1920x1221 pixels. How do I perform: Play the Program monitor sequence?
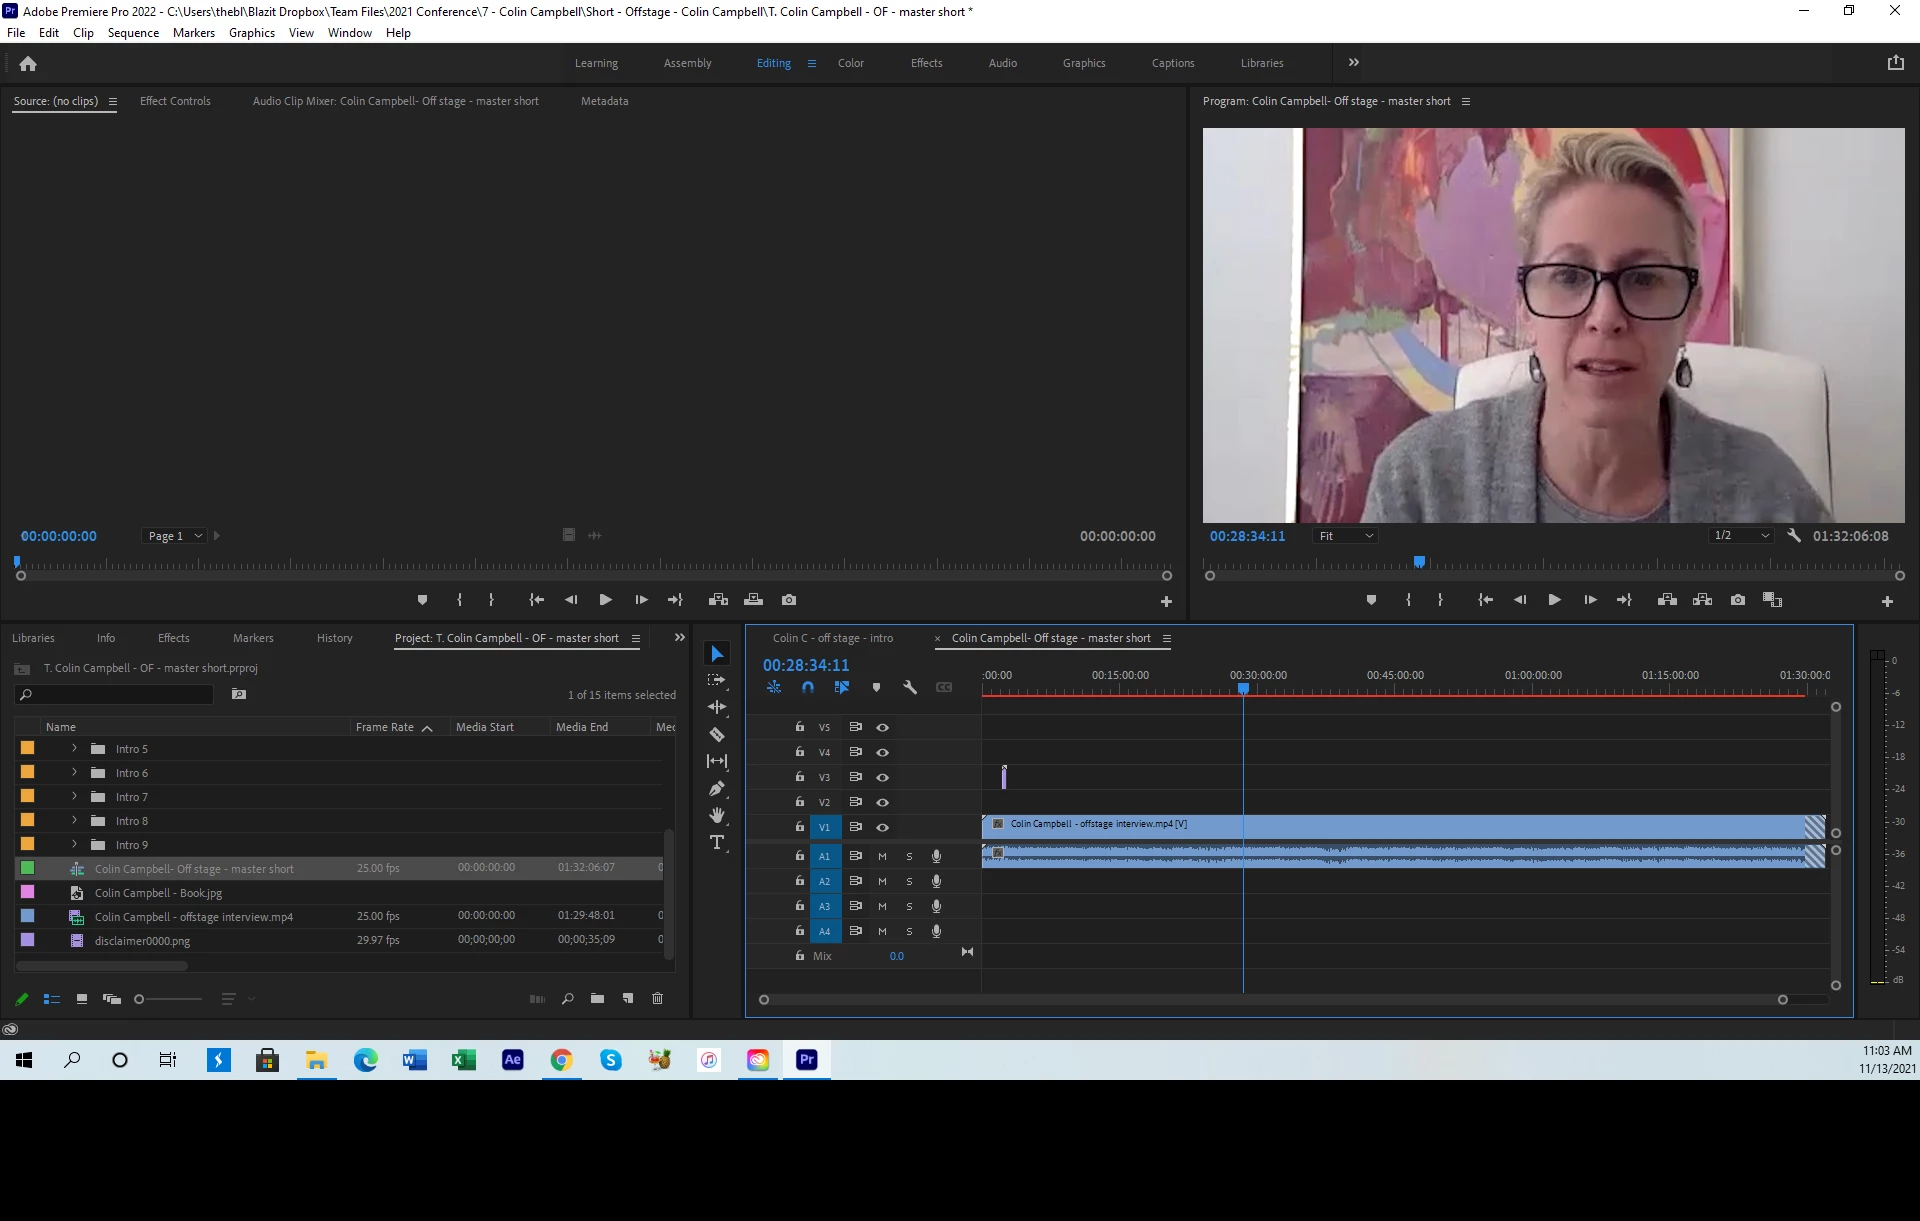click(1554, 600)
